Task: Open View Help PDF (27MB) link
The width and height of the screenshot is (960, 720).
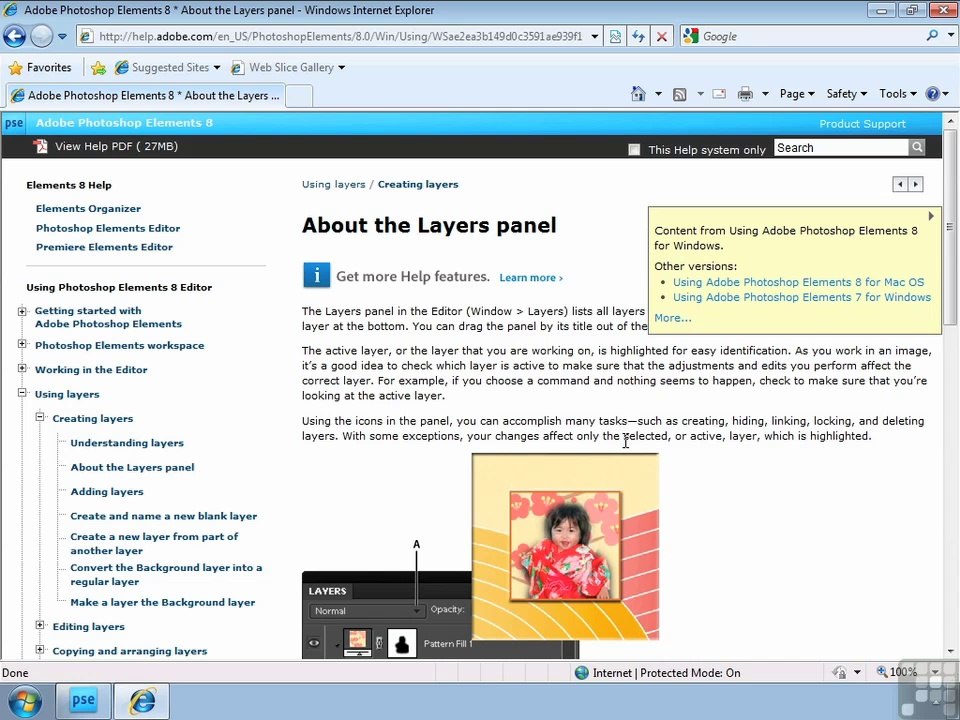Action: click(116, 146)
